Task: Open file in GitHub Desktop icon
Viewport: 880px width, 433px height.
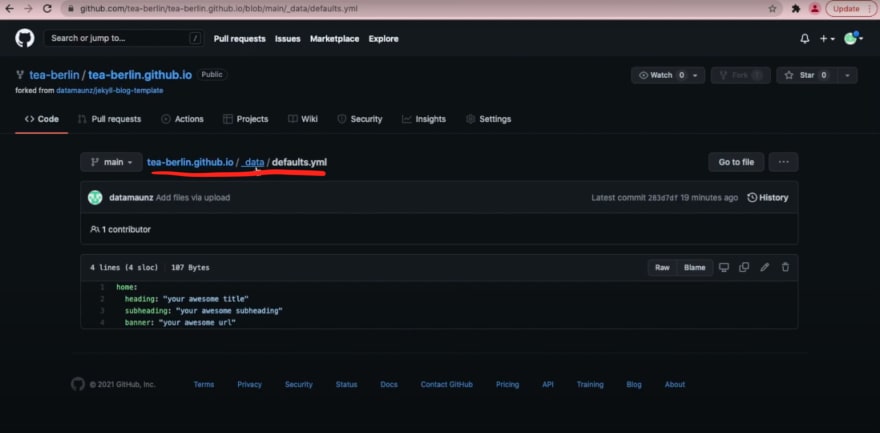Action: (724, 267)
